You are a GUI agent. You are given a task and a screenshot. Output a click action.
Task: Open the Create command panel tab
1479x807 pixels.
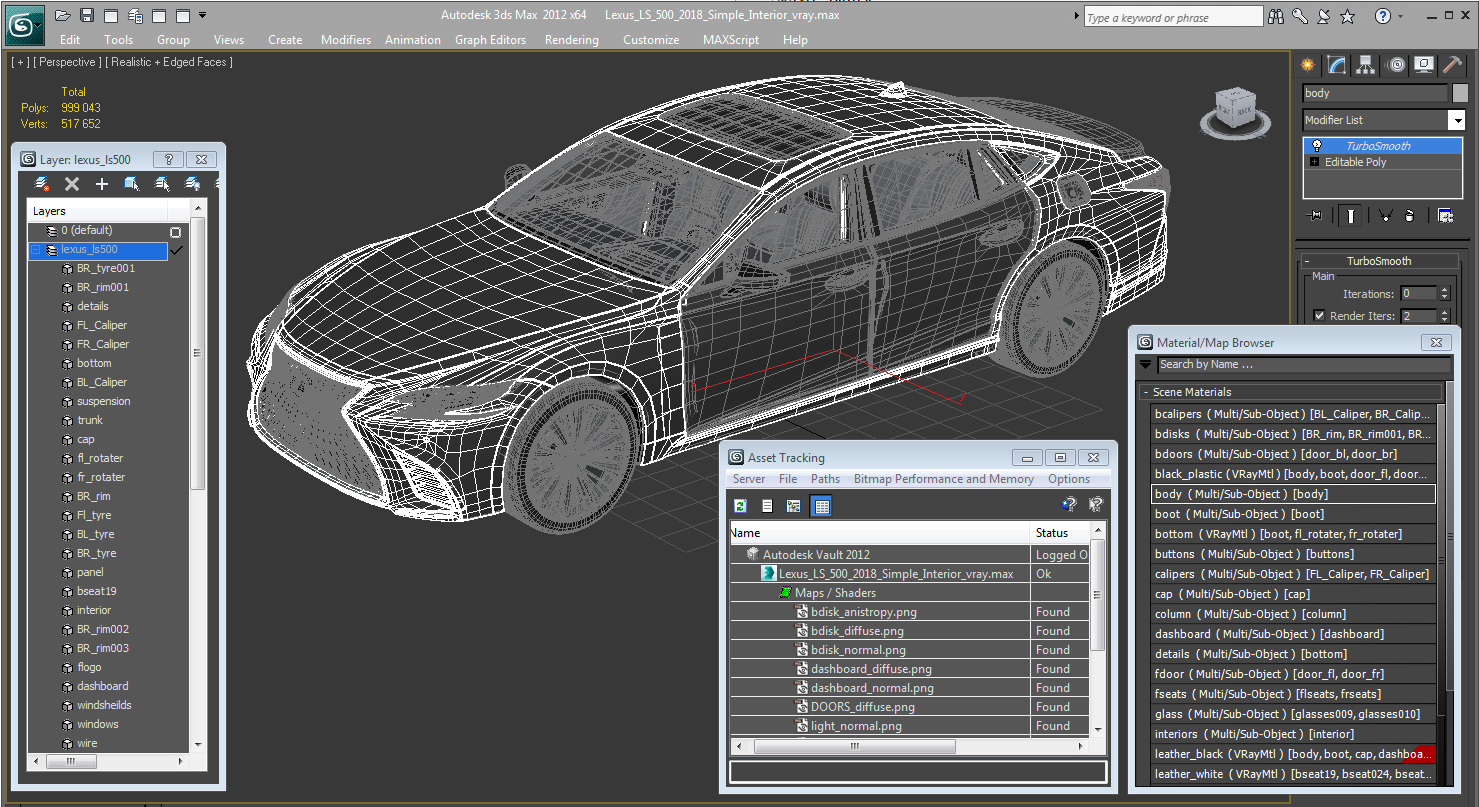(x=1307, y=65)
